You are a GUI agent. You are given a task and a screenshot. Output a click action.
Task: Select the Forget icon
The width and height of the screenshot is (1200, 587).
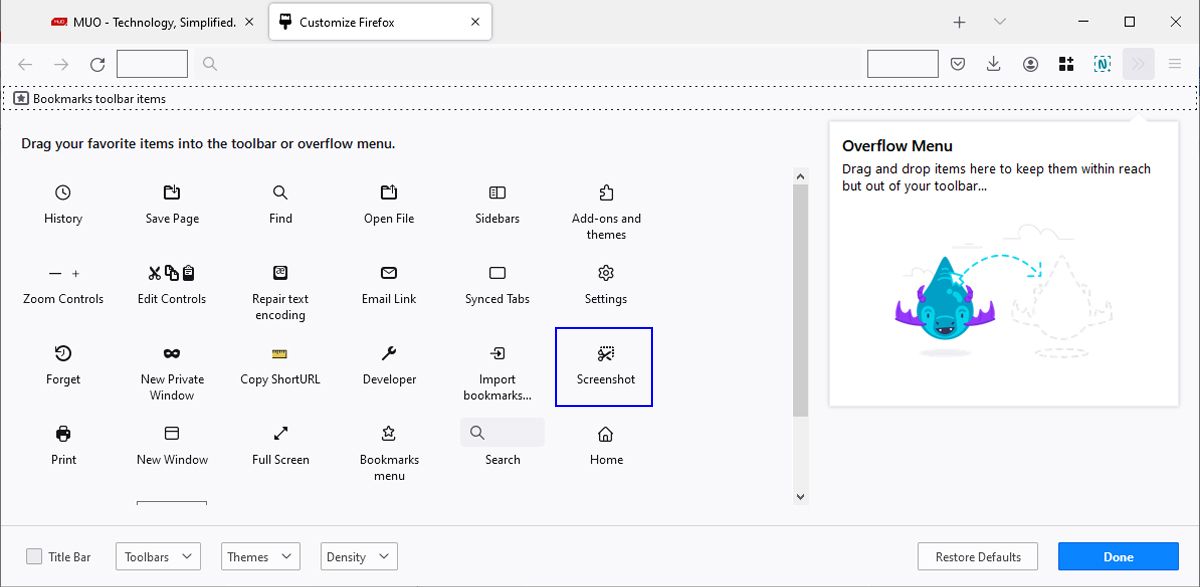(x=63, y=353)
